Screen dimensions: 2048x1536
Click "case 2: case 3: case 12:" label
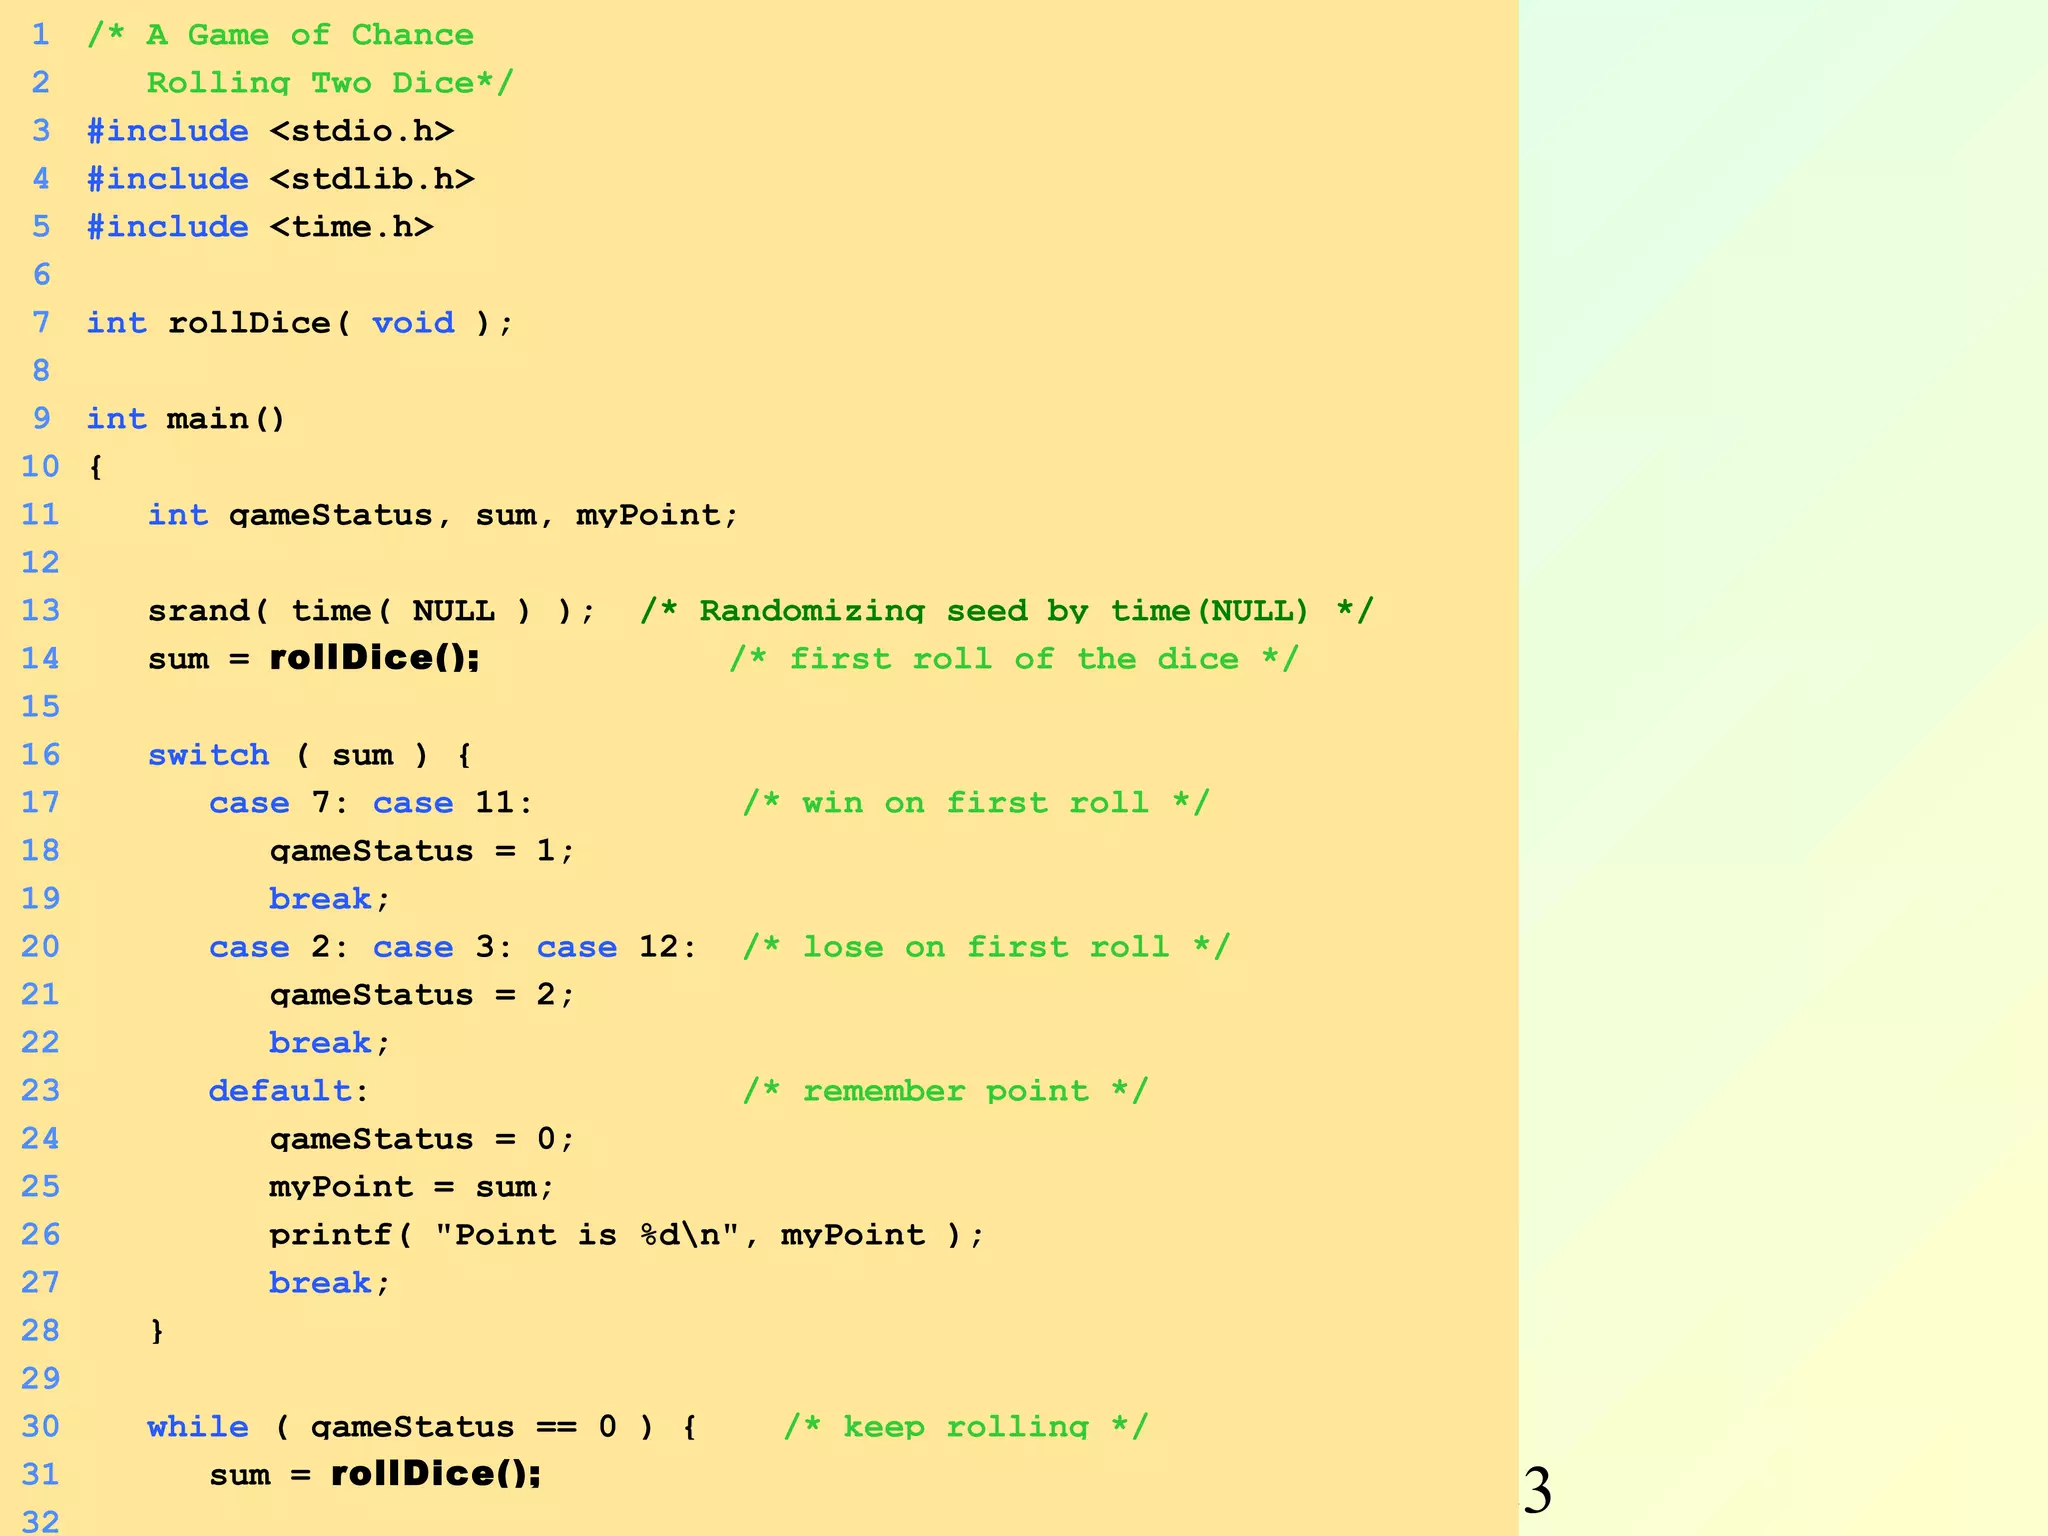pos(453,947)
